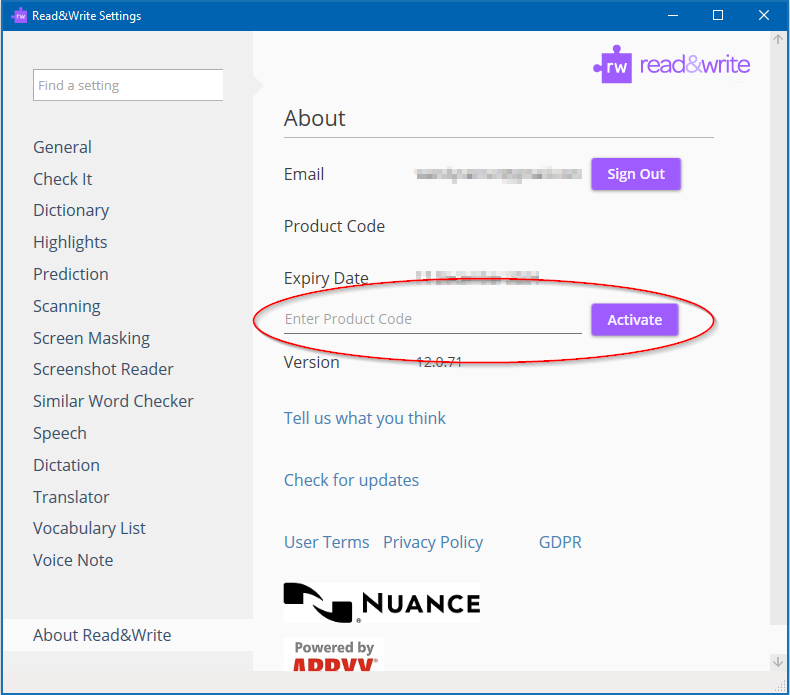Open the Privacy Policy link

433,542
